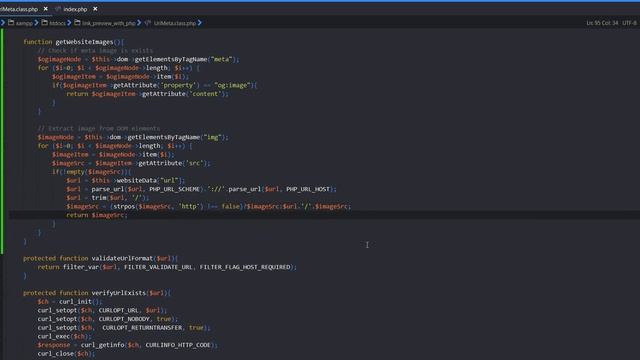Expand the chevron after htdocs breadcrumb

(69, 23)
